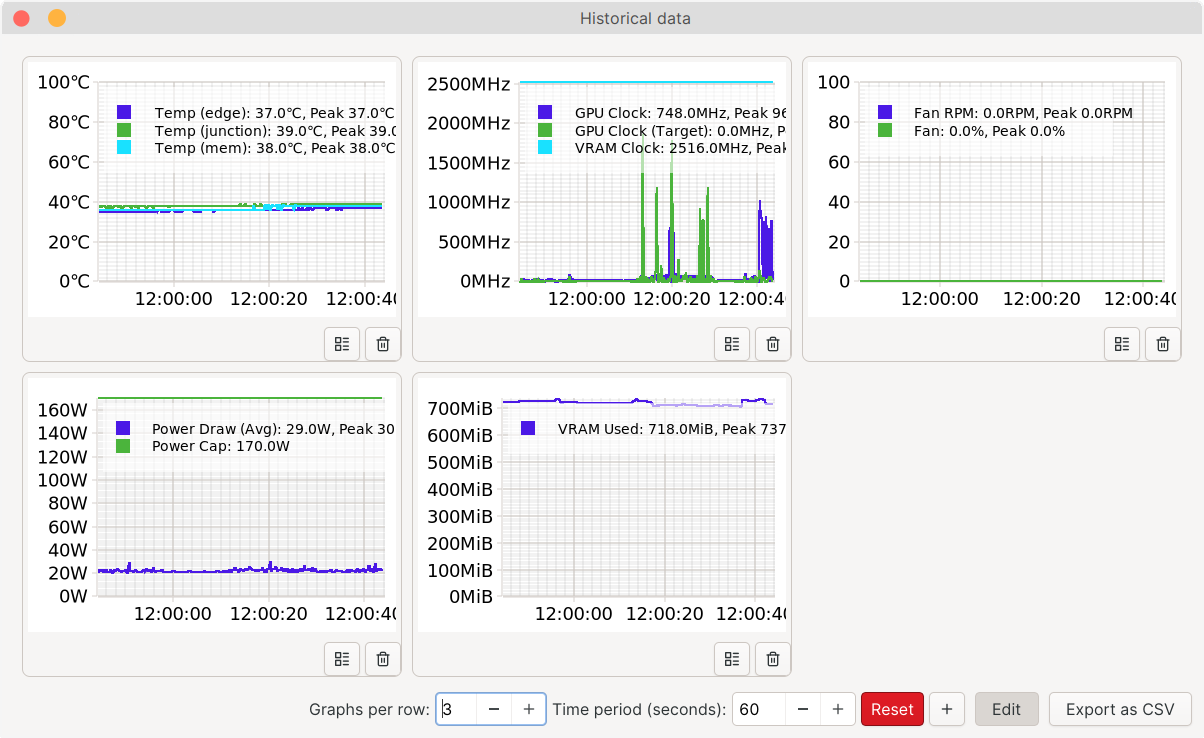Click the Temp (junction) green legend swatch
1204x738 pixels.
click(x=124, y=130)
